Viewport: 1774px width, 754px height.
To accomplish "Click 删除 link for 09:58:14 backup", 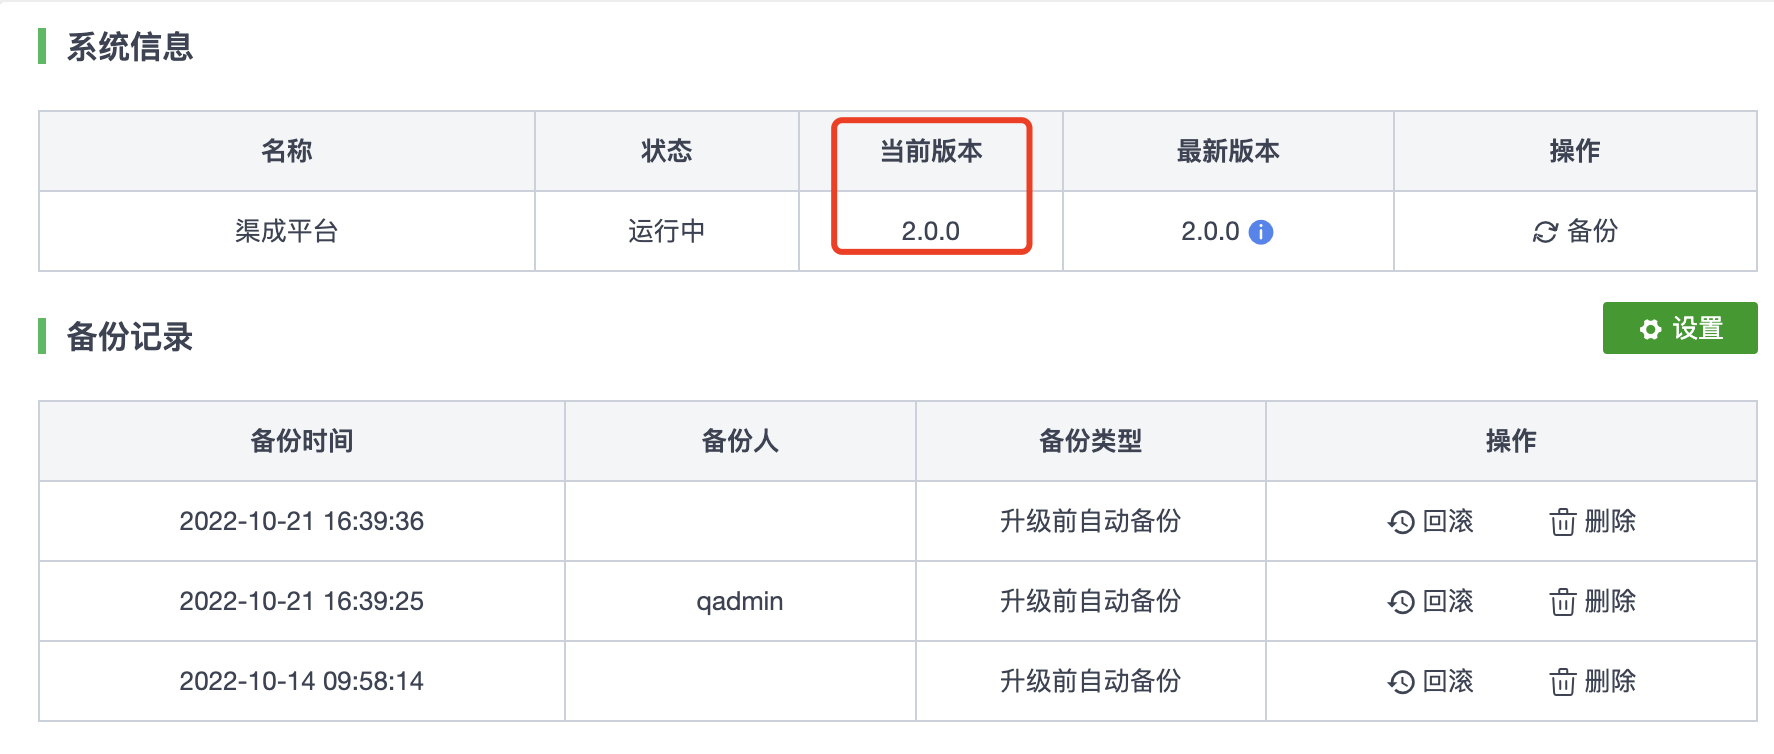I will pyautogui.click(x=1610, y=681).
